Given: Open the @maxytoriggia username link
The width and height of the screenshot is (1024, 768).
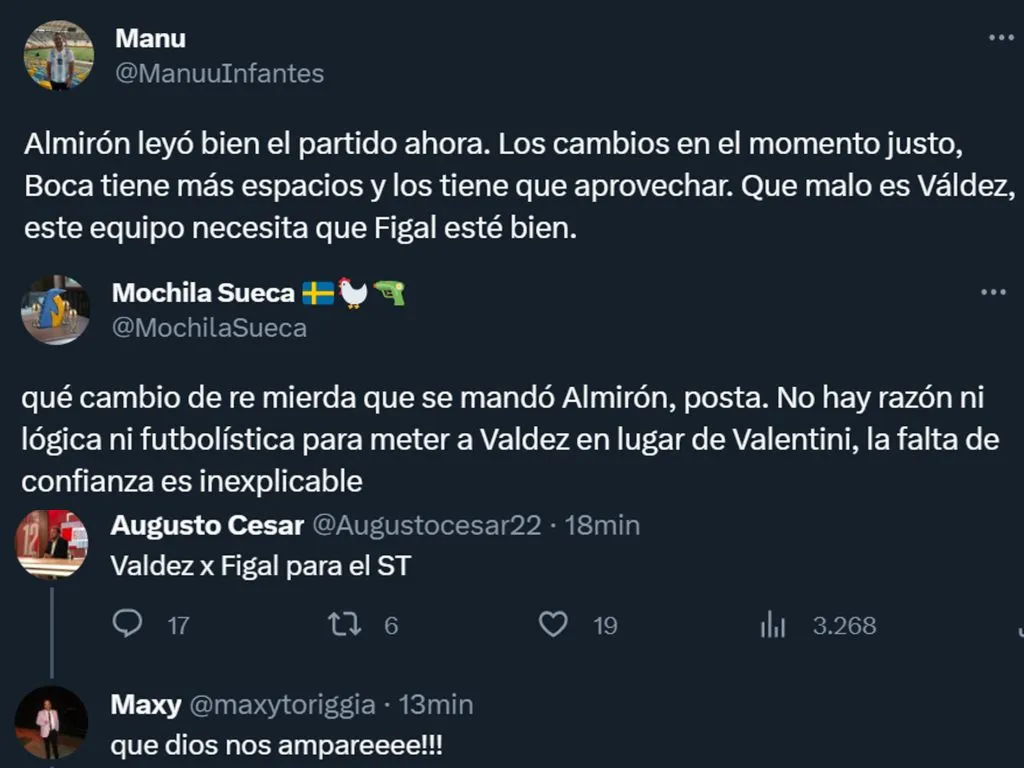Looking at the screenshot, I should coord(283,705).
